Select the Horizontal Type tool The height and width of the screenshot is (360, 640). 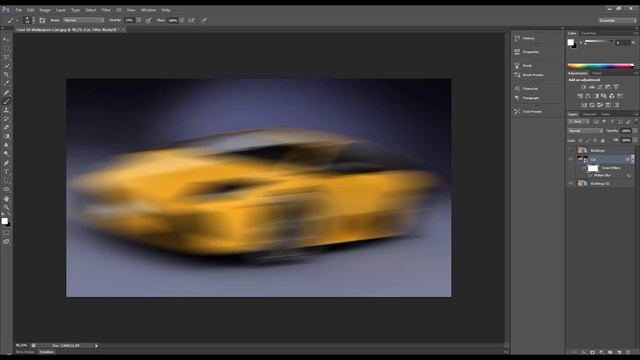point(6,172)
